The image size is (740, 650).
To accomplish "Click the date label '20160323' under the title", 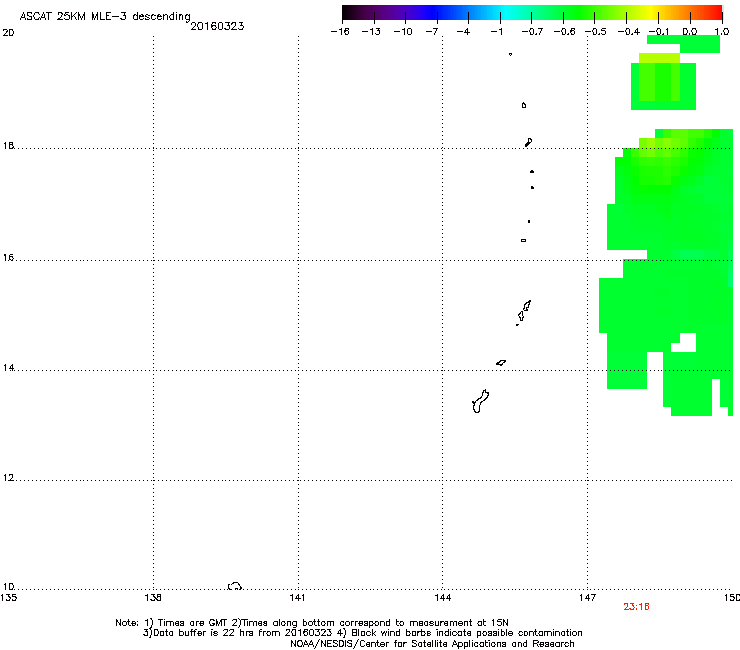I will point(217,26).
